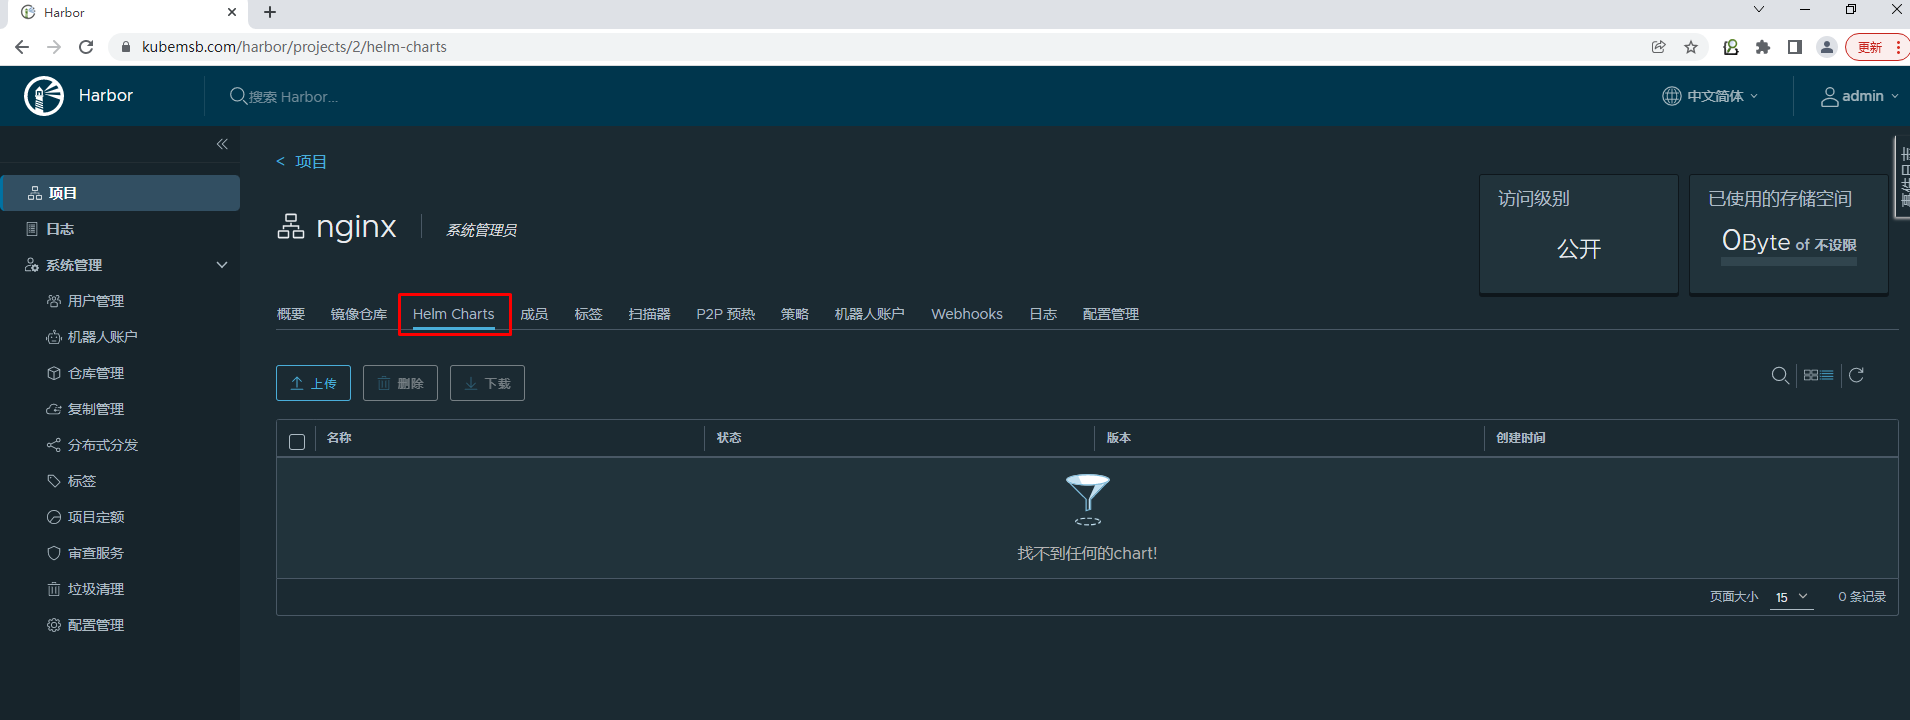Sort by 创建时间 column header
1910x720 pixels.
pyautogui.click(x=1521, y=438)
